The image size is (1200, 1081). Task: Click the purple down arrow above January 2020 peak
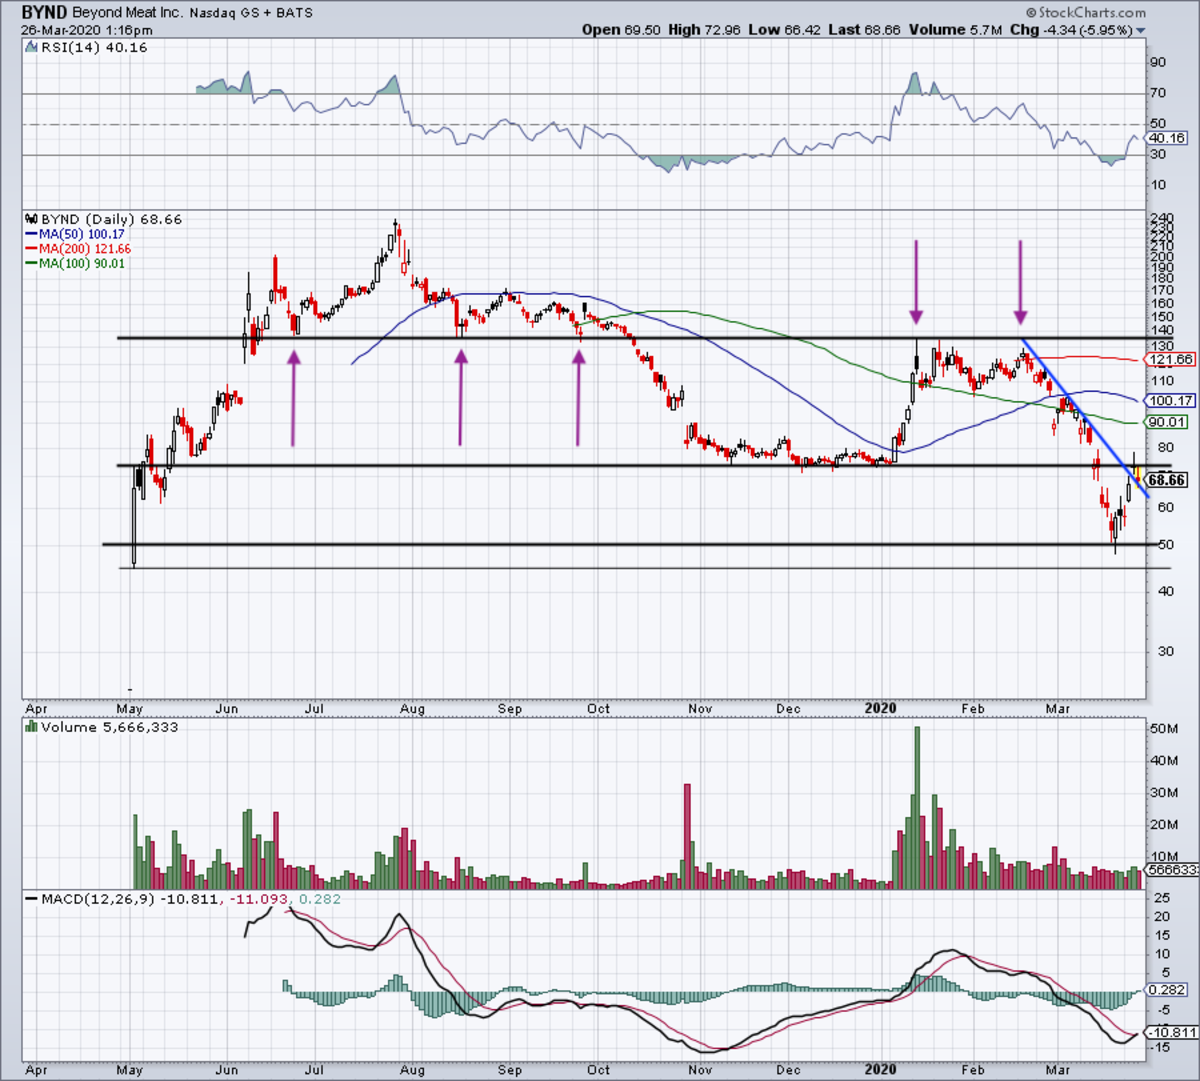point(916,282)
